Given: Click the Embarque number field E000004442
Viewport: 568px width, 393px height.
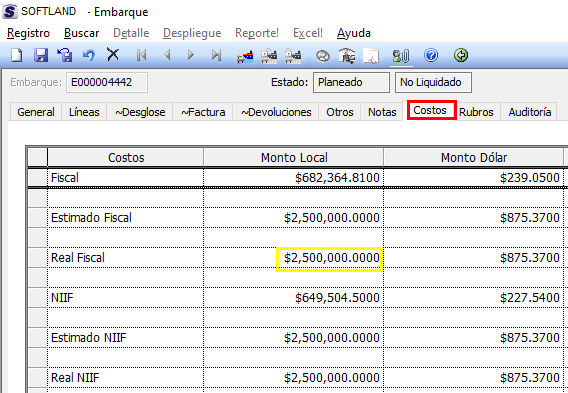Looking at the screenshot, I should pos(107,83).
